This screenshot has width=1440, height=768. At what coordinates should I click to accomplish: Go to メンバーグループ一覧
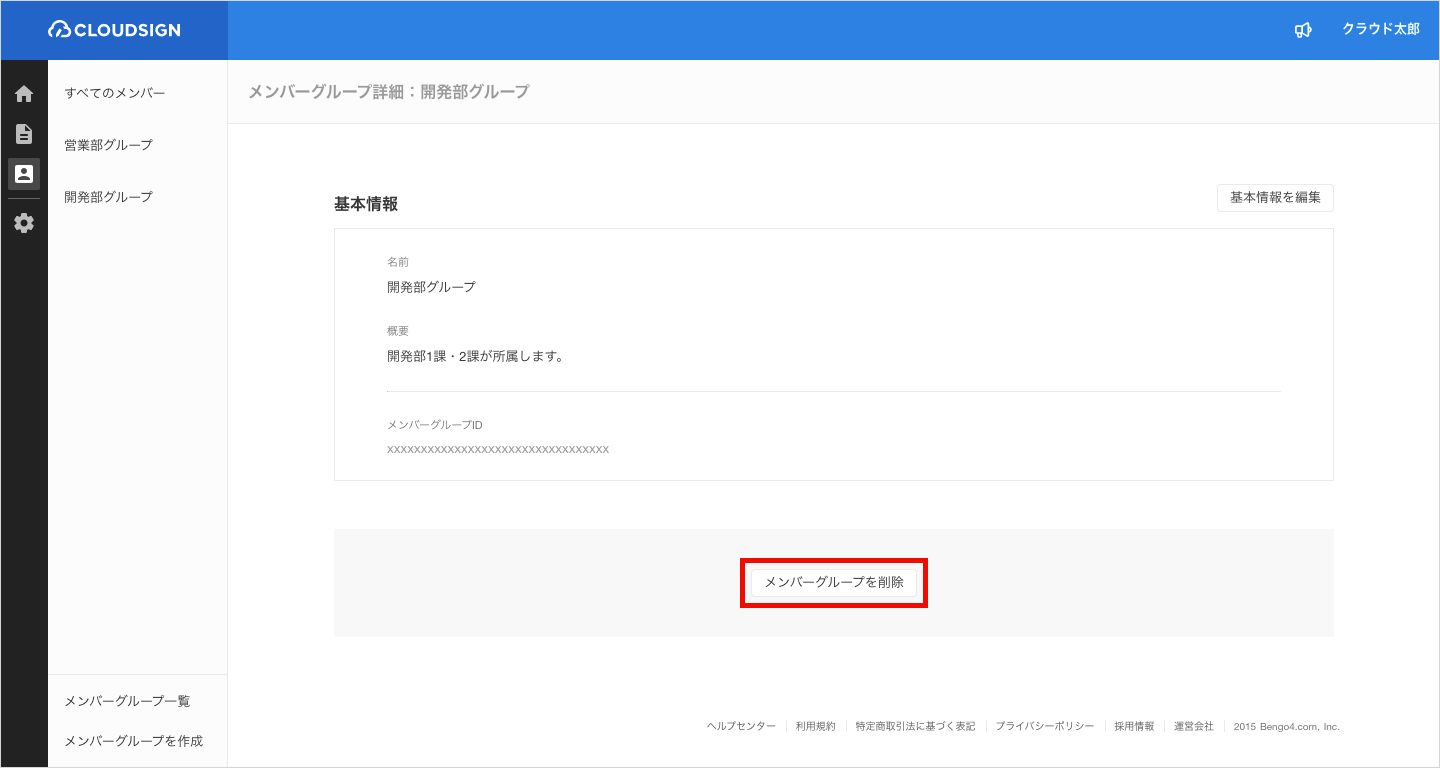pyautogui.click(x=127, y=701)
